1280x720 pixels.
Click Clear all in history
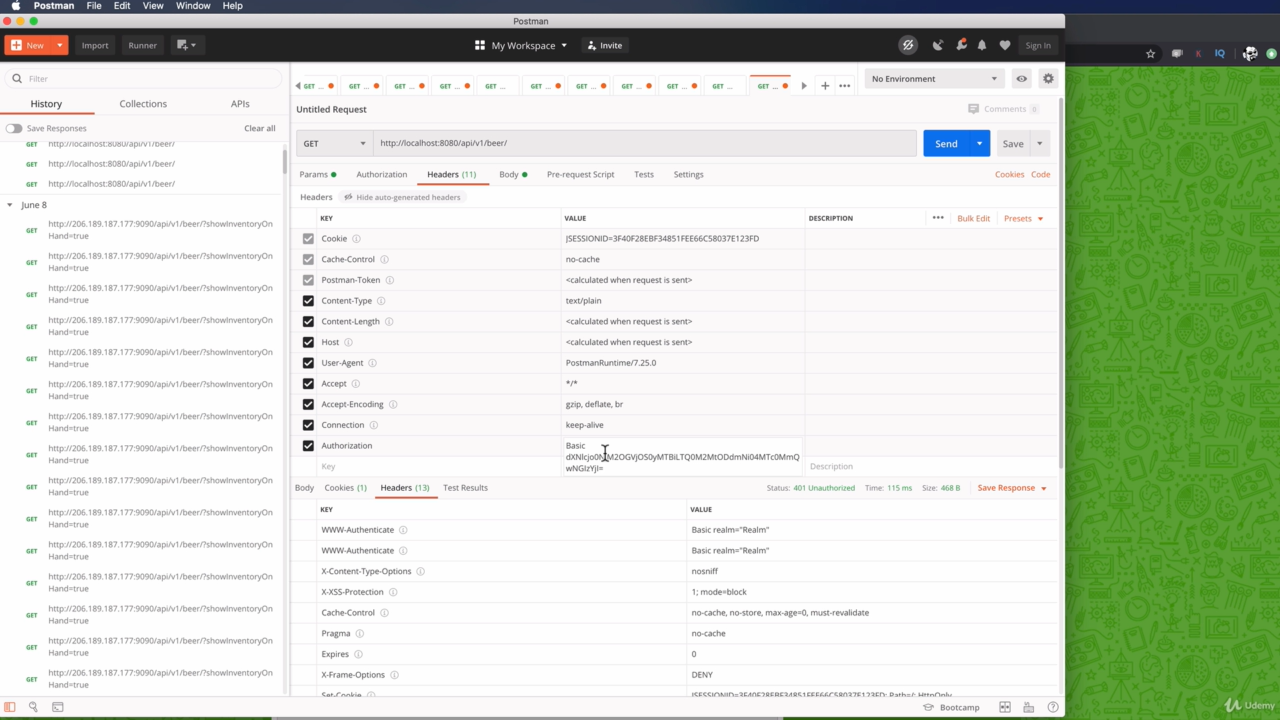pos(259,128)
